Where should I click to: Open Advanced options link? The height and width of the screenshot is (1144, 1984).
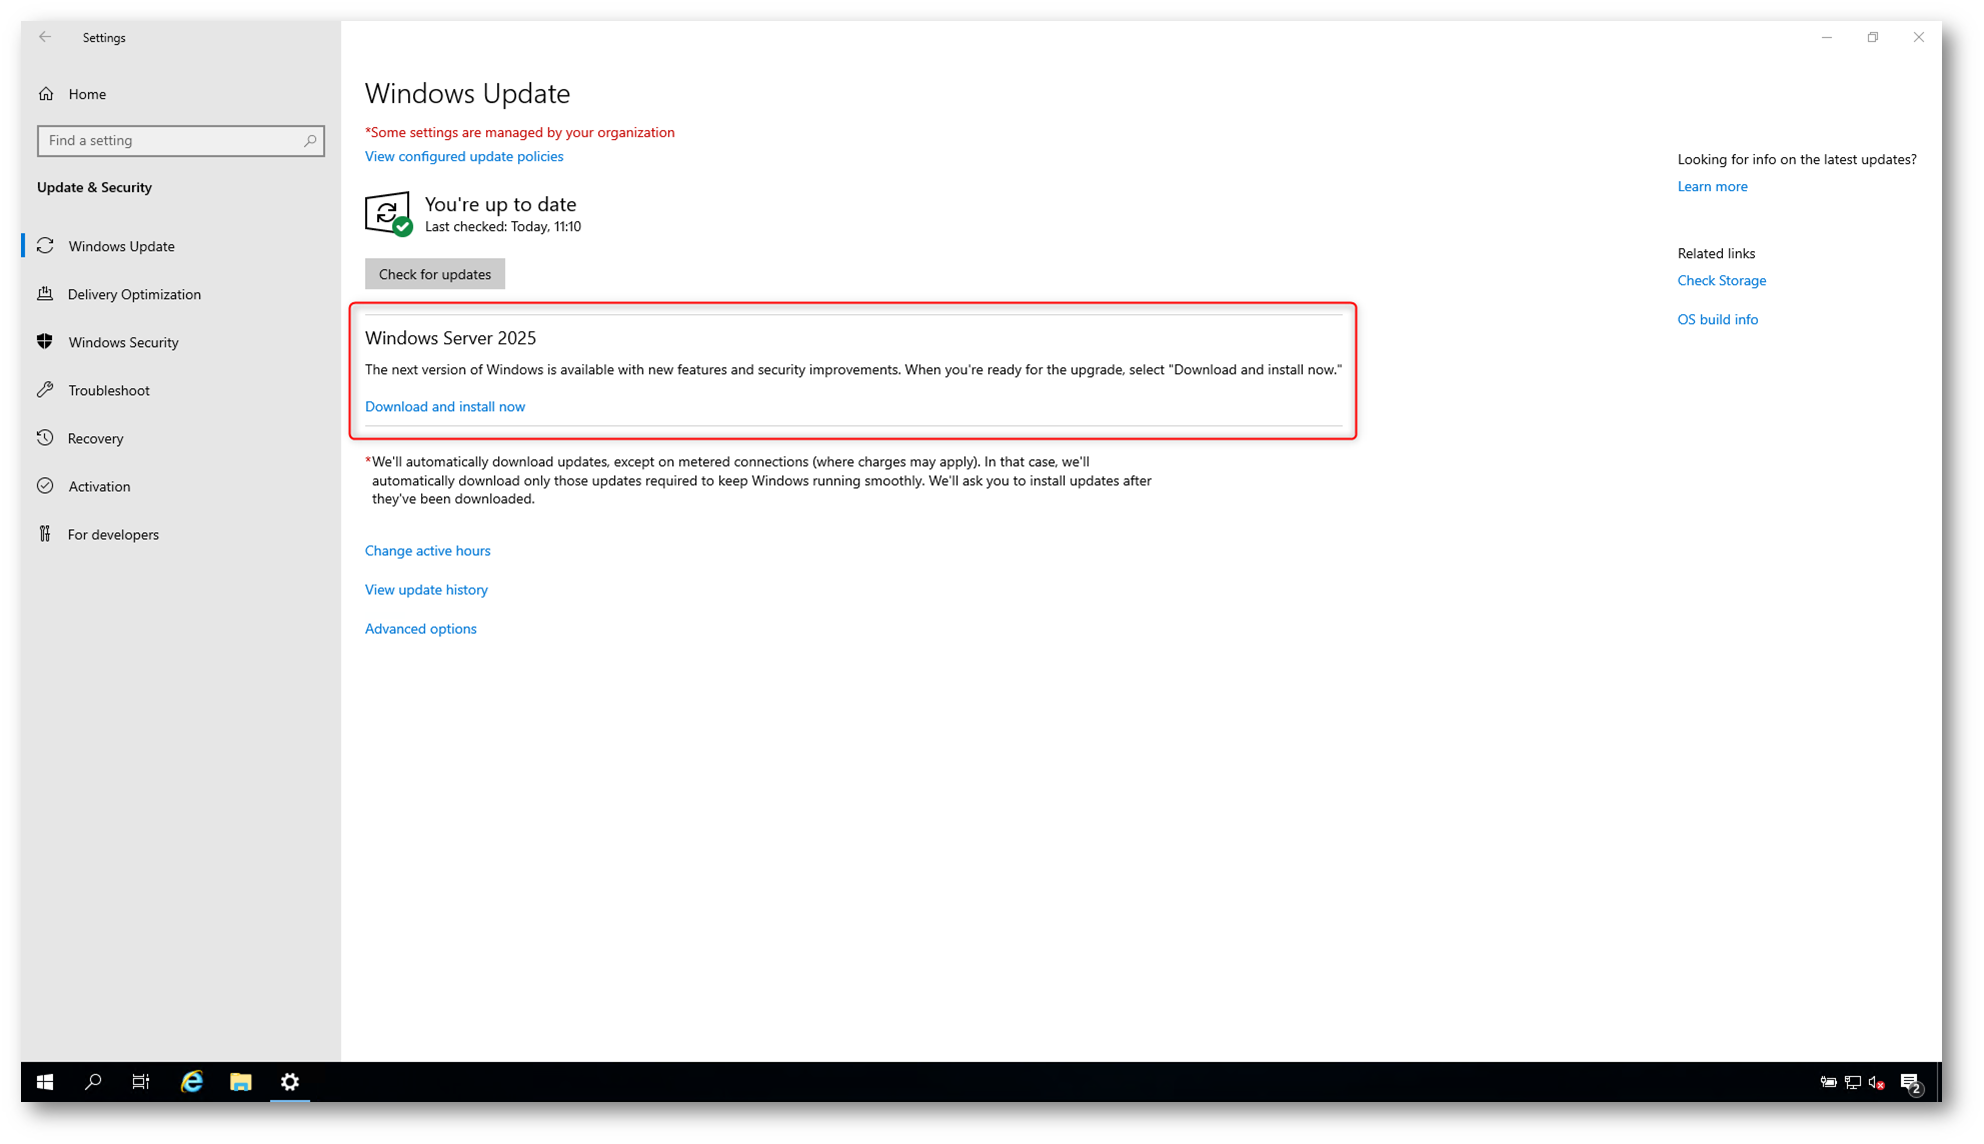pyautogui.click(x=420, y=629)
